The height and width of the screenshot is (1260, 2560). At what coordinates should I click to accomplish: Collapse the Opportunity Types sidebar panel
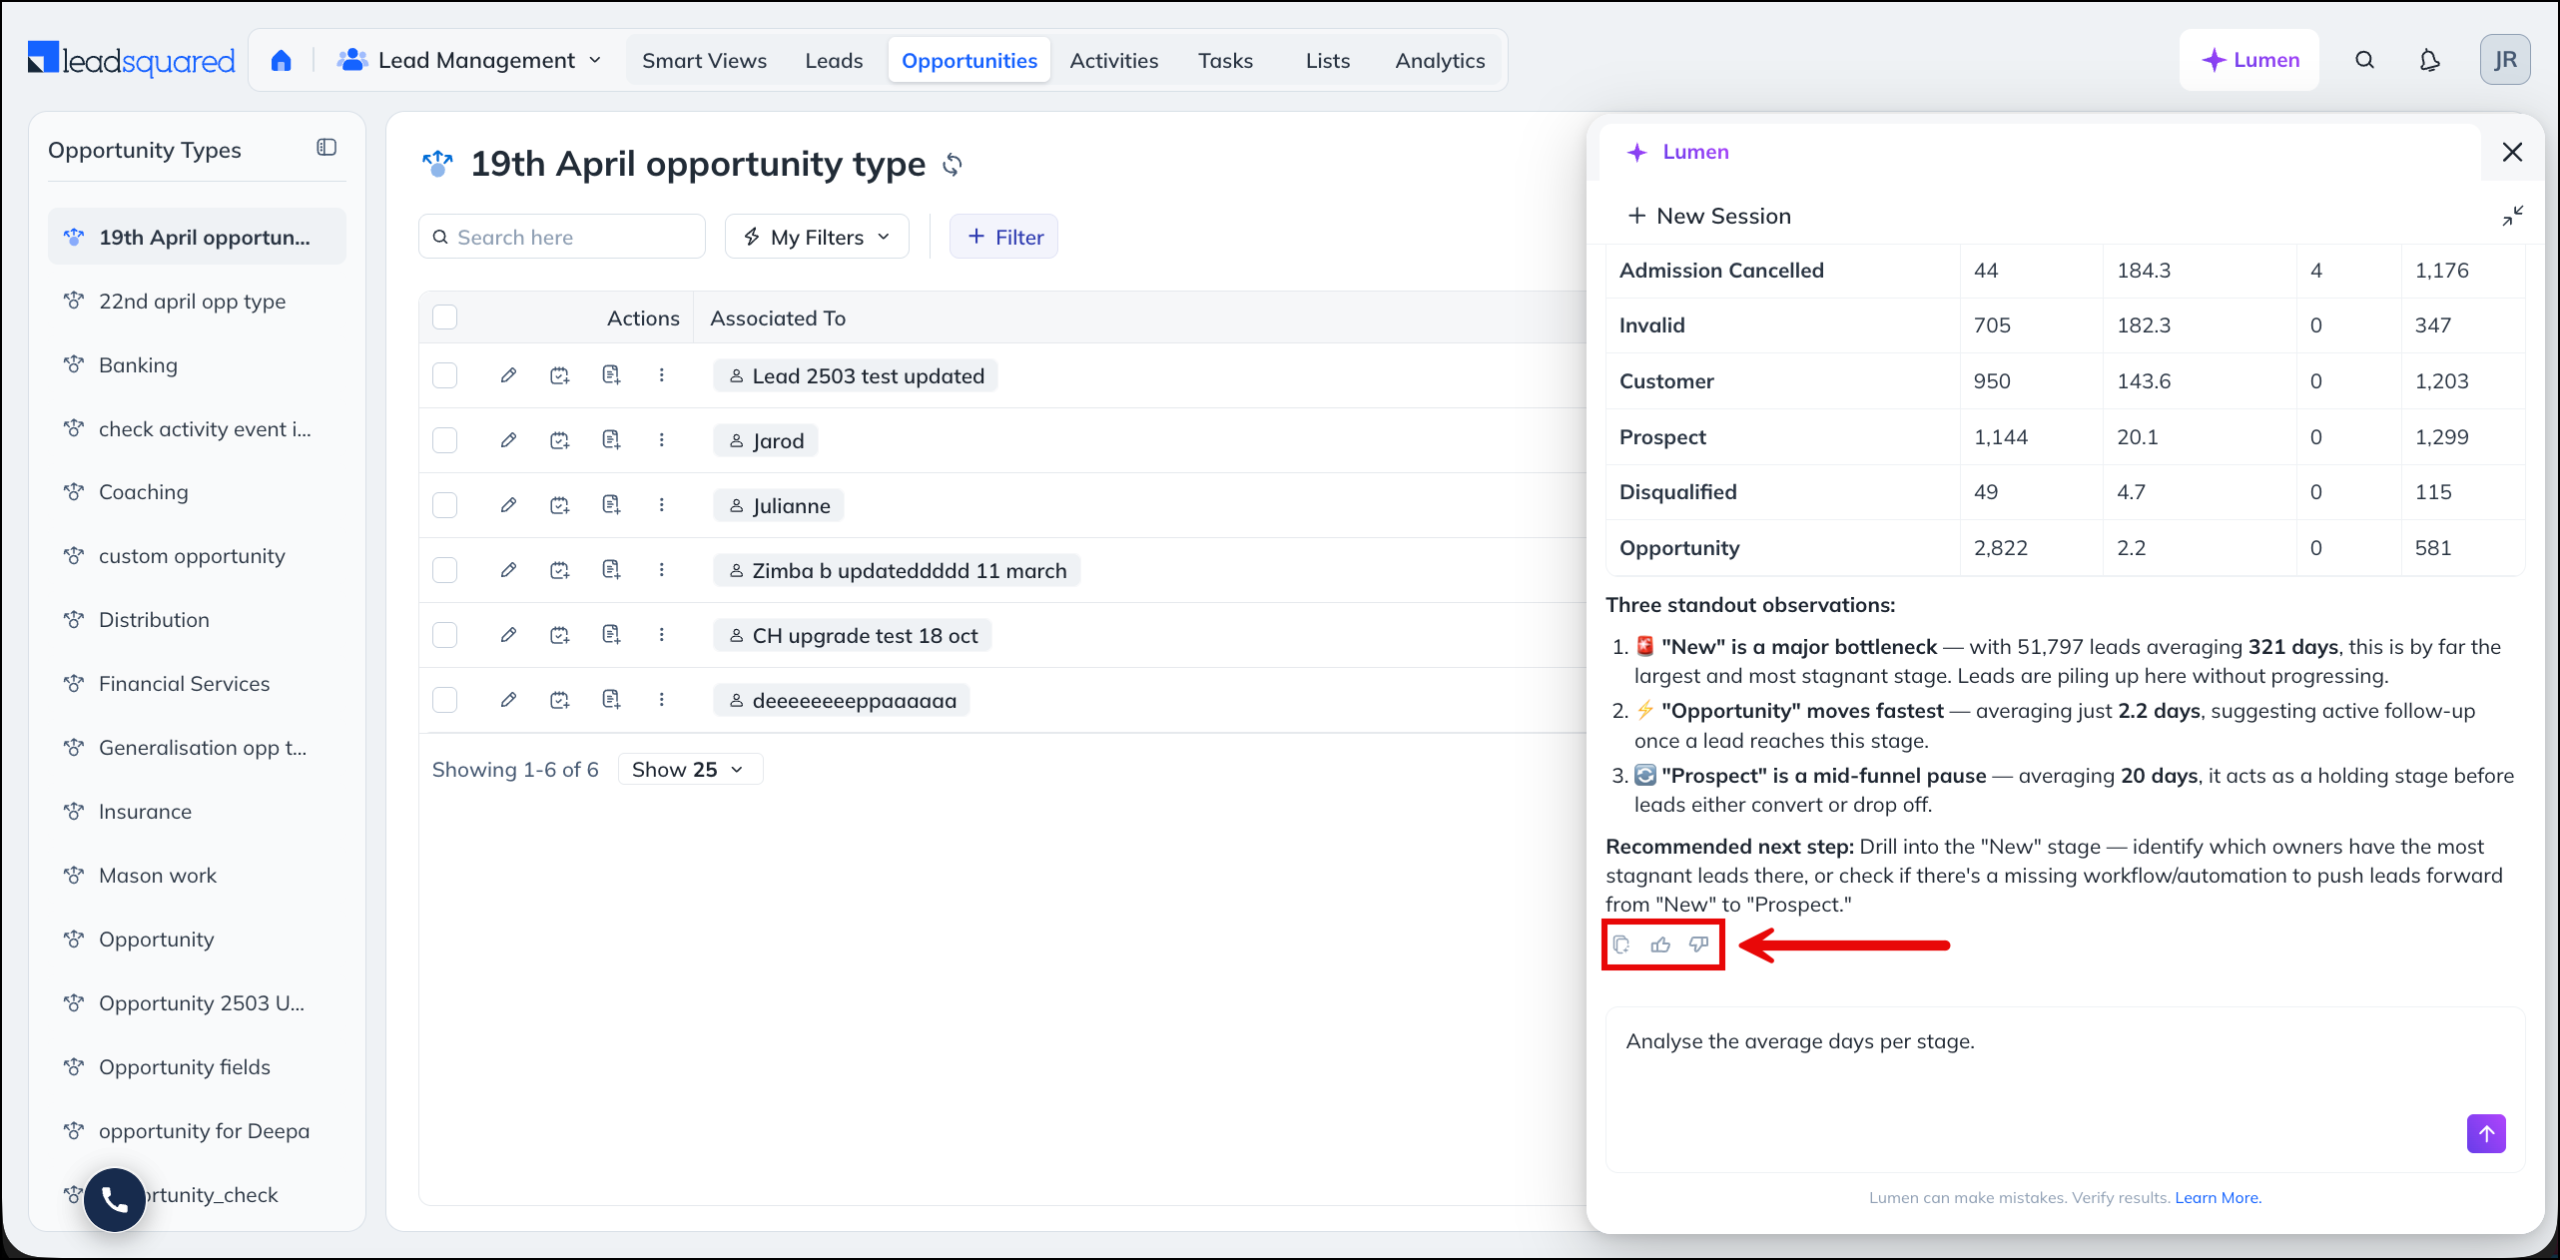[x=326, y=147]
